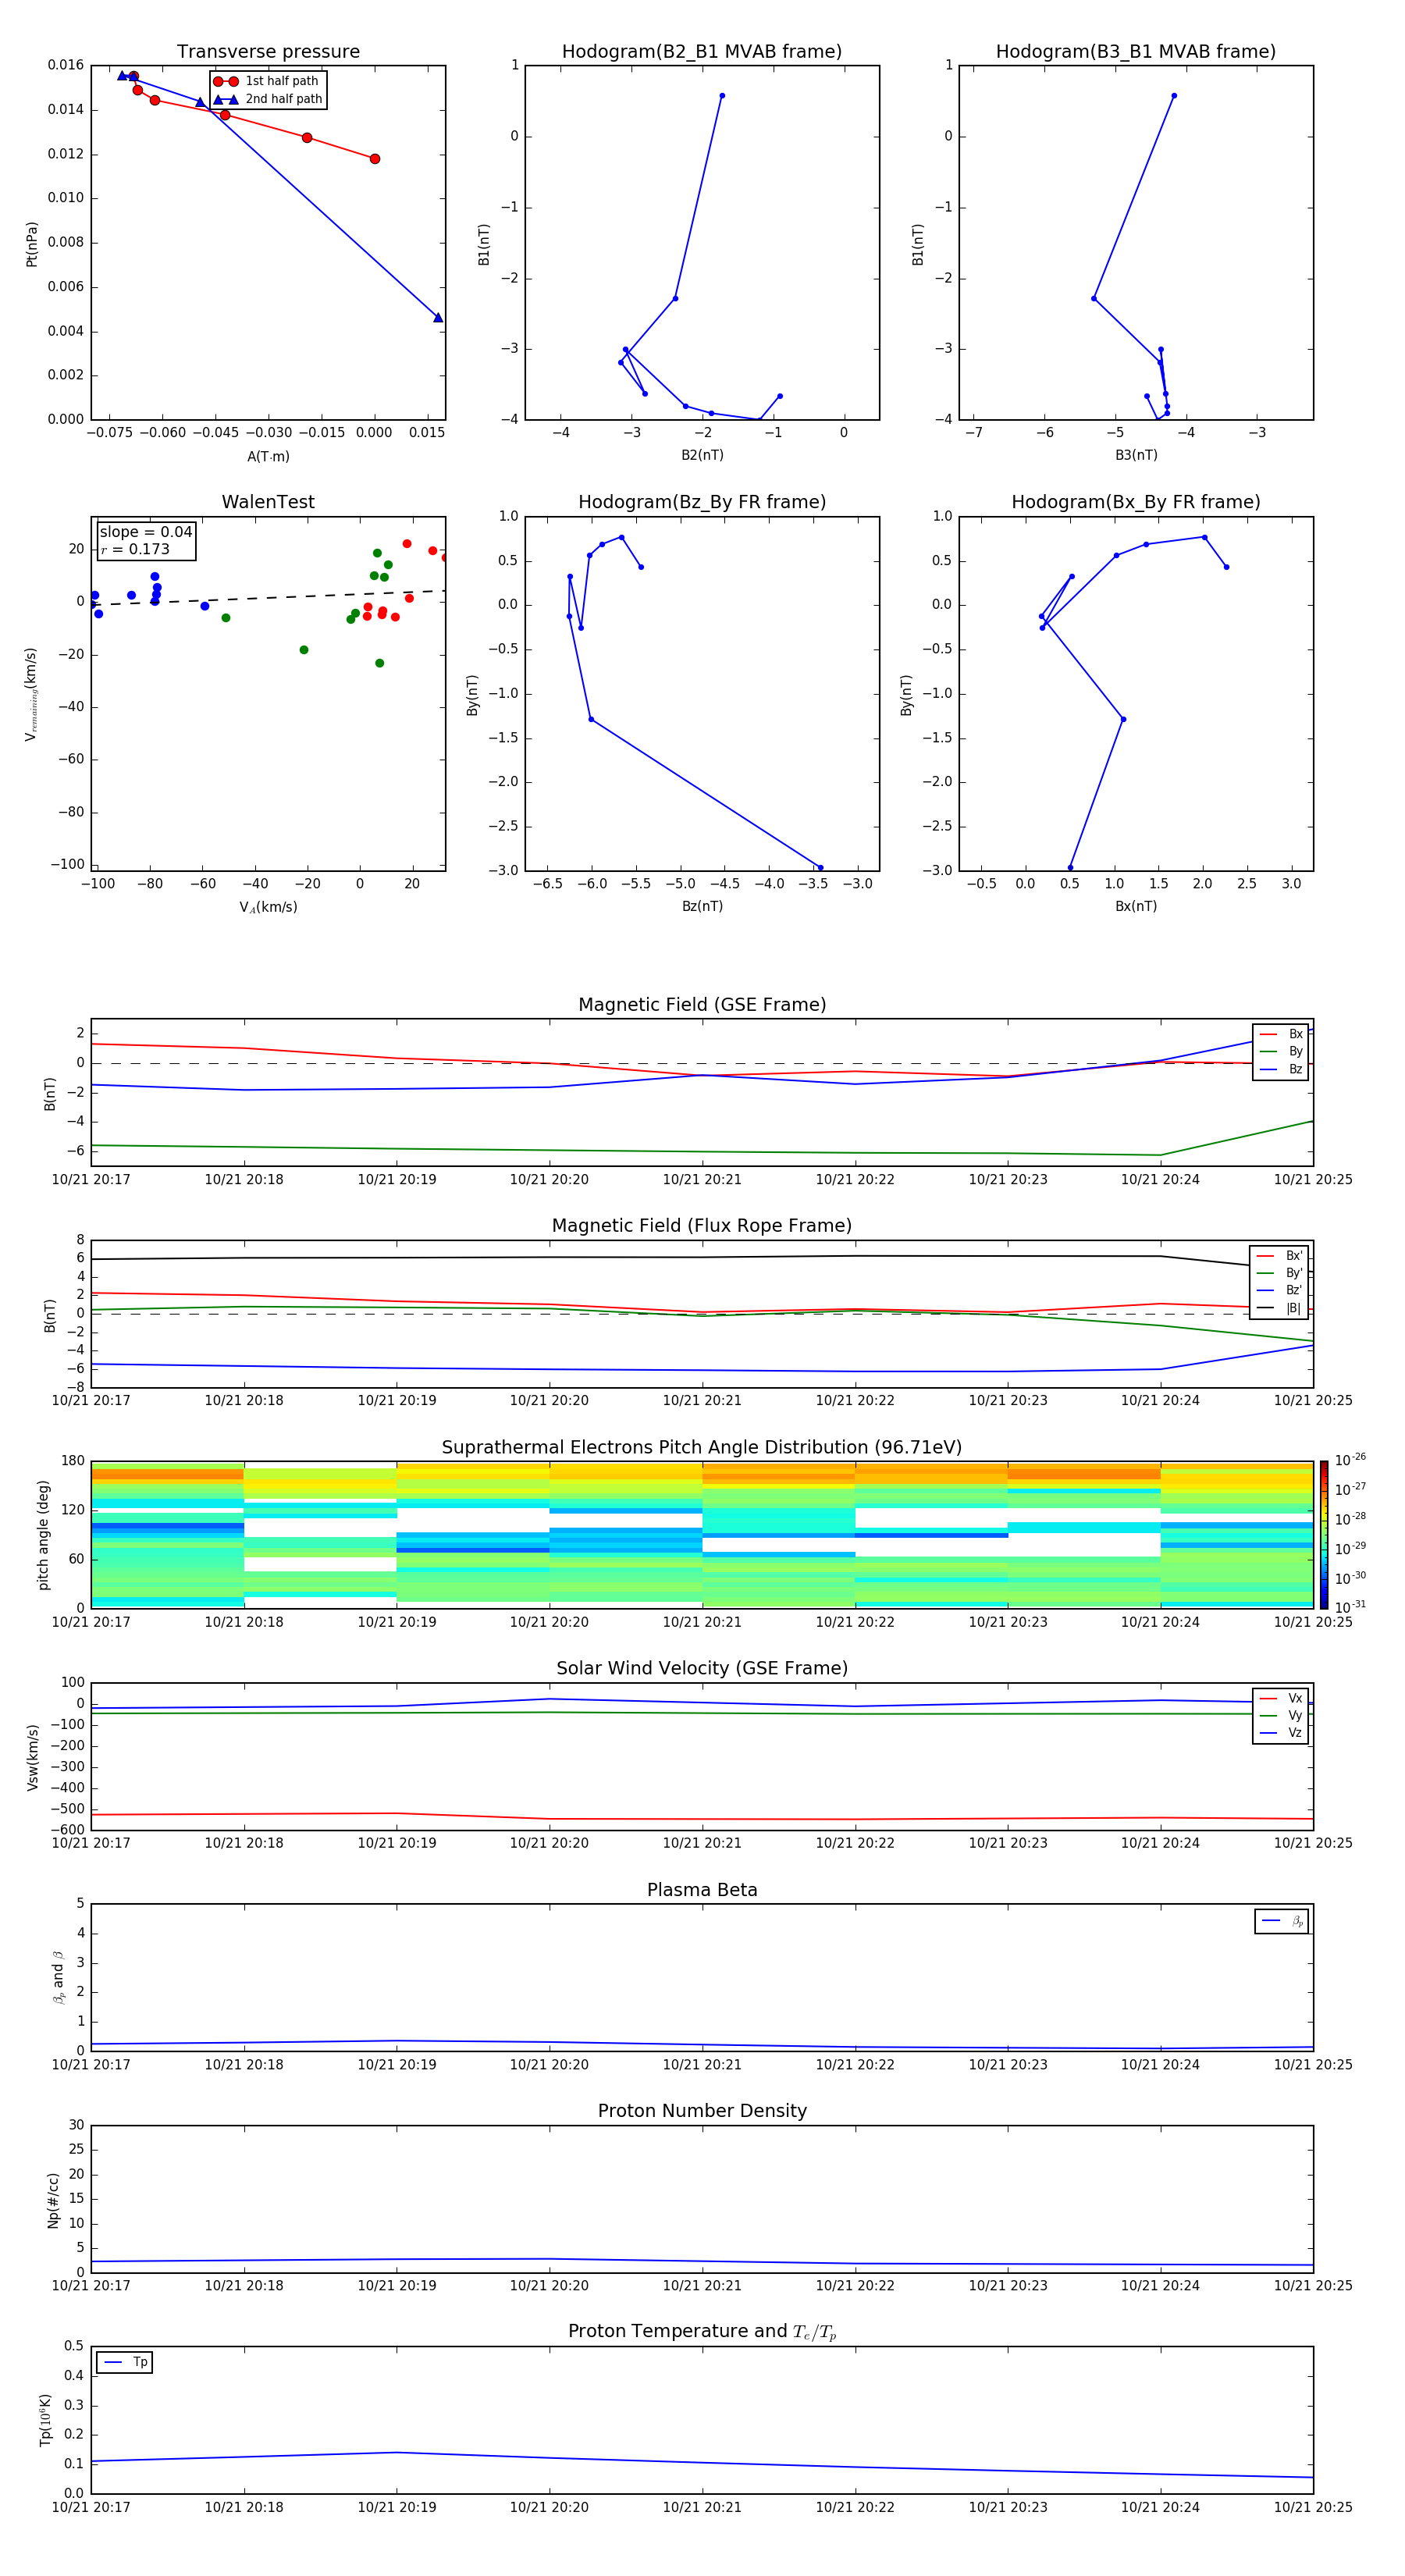Viewport: 1405px width, 2576px height.
Task: Click the 'Transverse pressure' plot title
Action: pyautogui.click(x=268, y=52)
